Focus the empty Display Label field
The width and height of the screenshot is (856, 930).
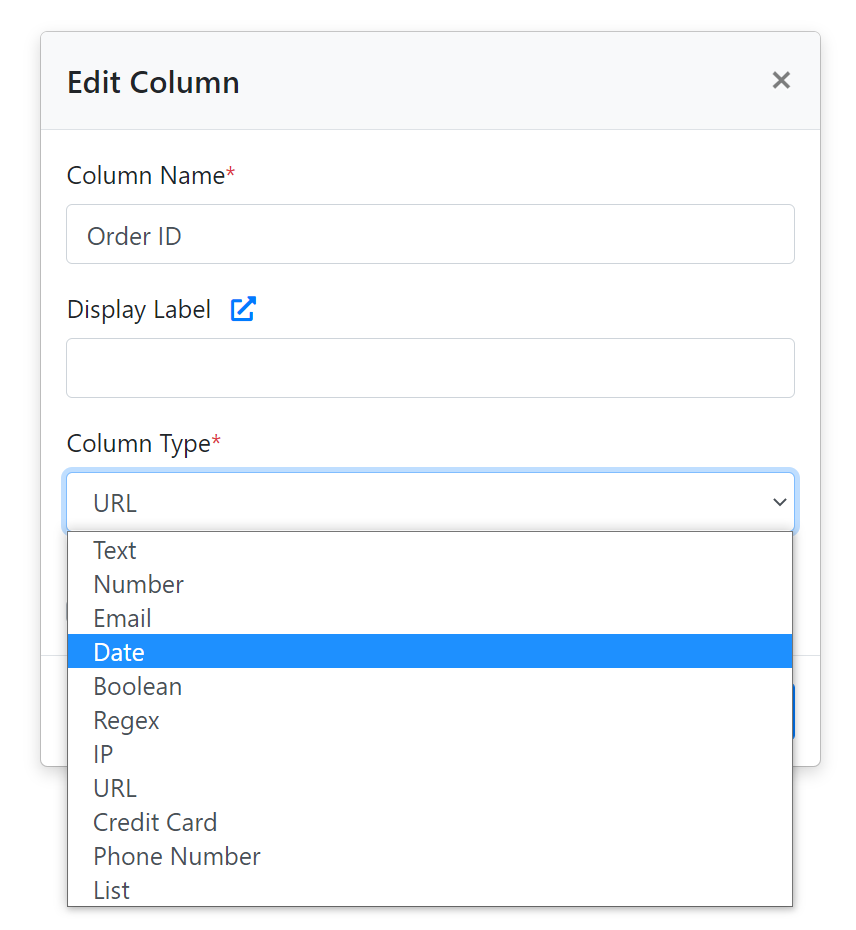[x=430, y=368]
